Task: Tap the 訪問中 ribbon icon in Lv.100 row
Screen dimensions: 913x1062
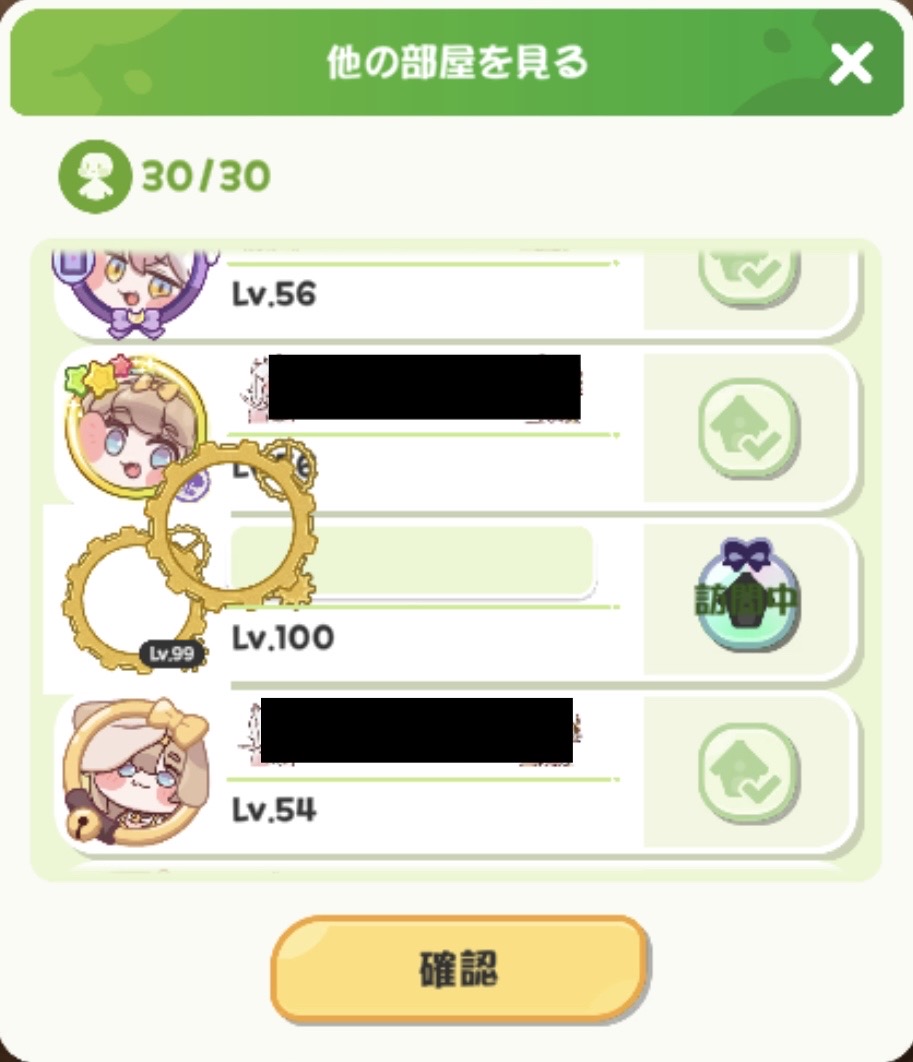Action: click(x=748, y=595)
